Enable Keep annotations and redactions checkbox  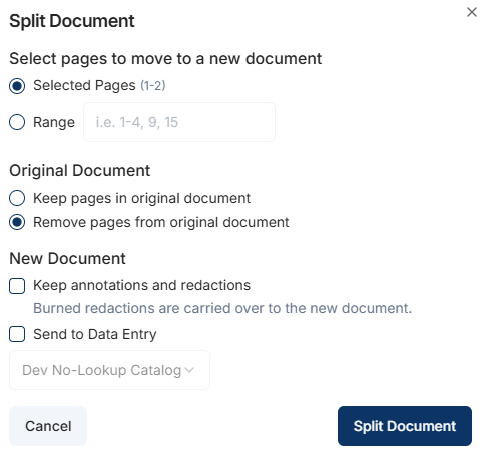pos(17,286)
